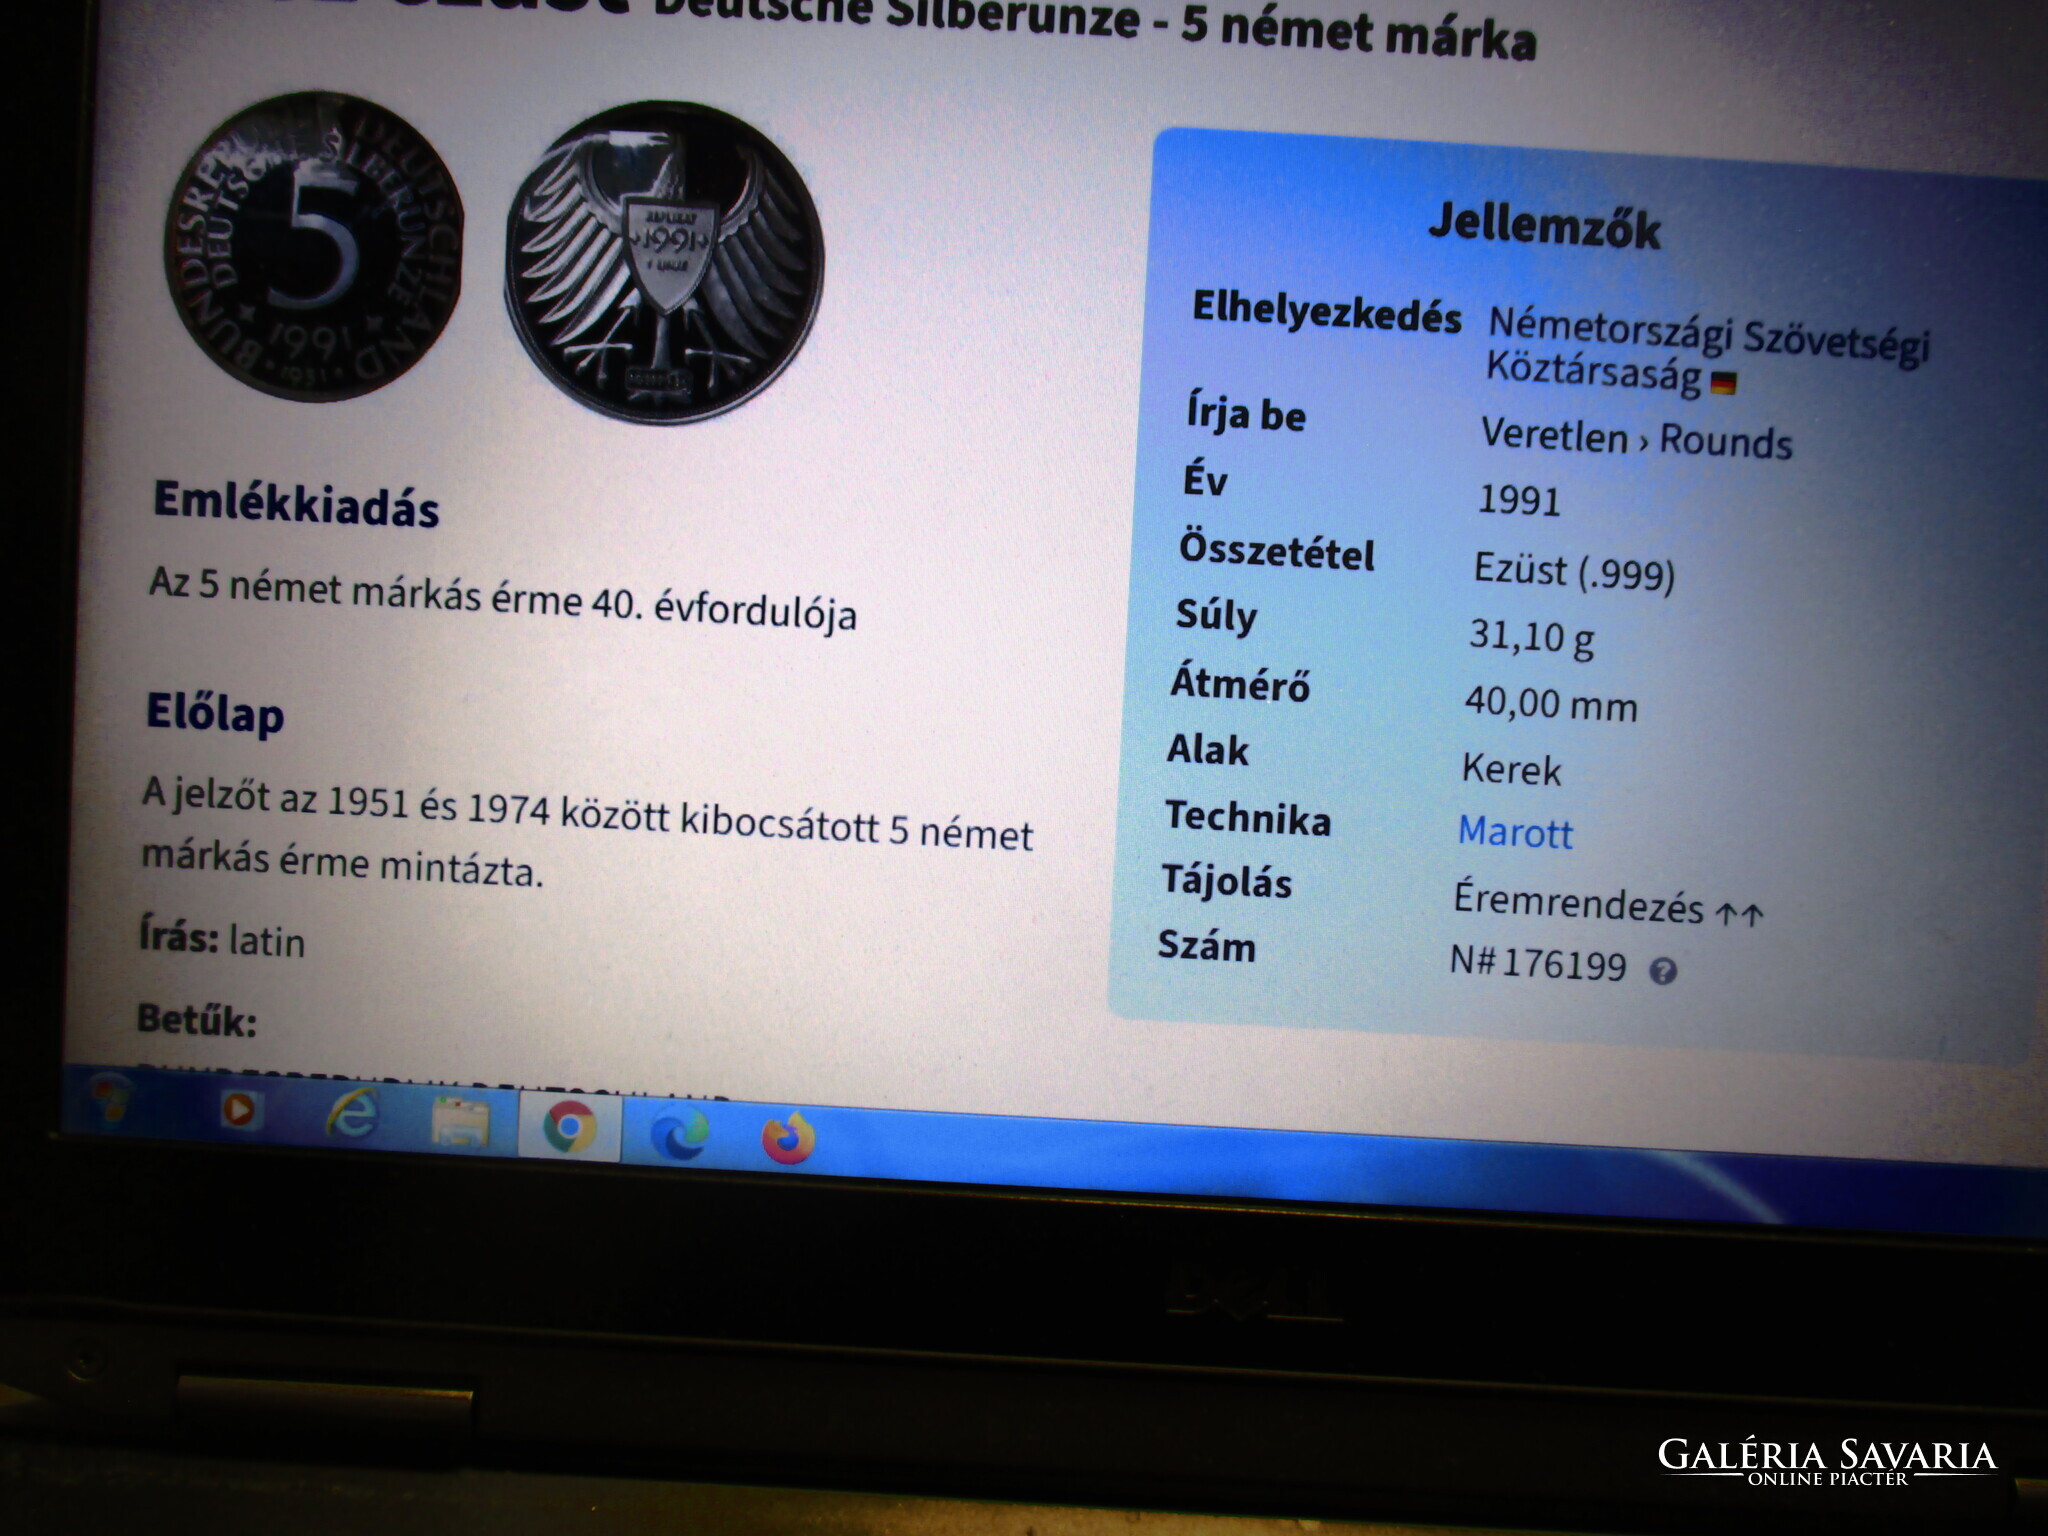
Task: Select the Jellemzők panel heading
Action: (x=1544, y=225)
